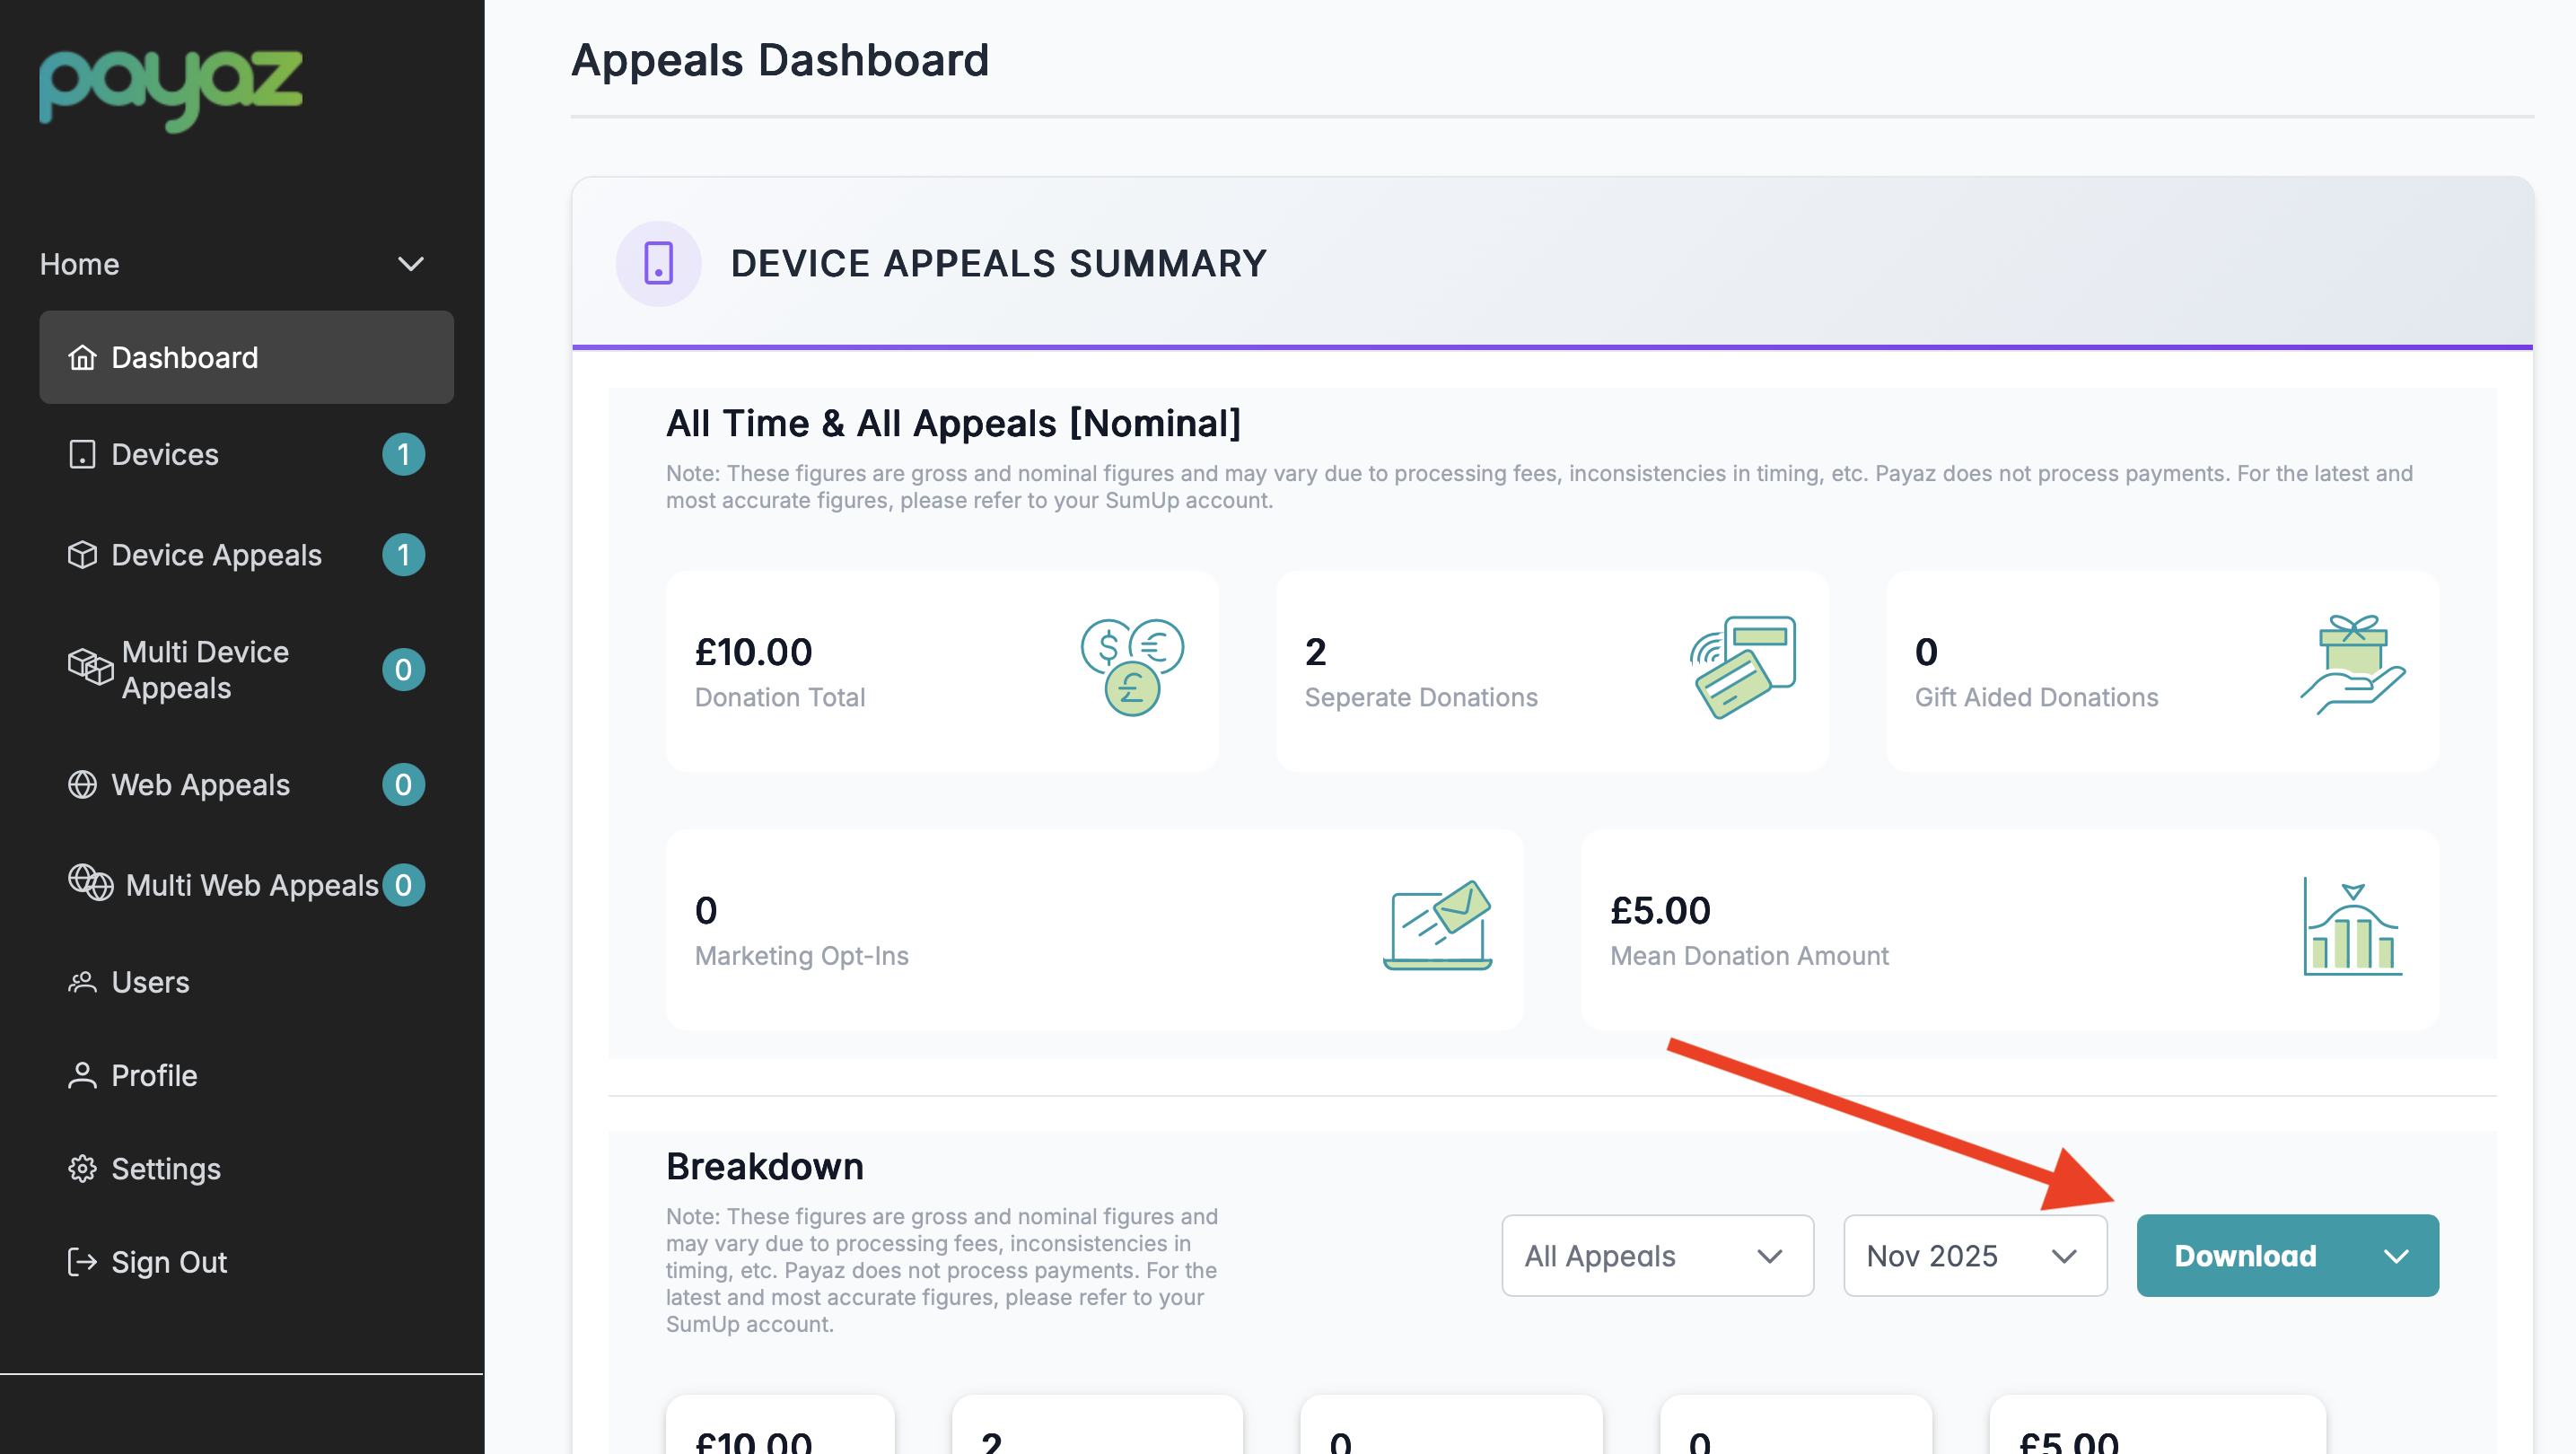2576x1454 pixels.
Task: Open the Nov 2025 month dropdown
Action: coord(1974,1256)
